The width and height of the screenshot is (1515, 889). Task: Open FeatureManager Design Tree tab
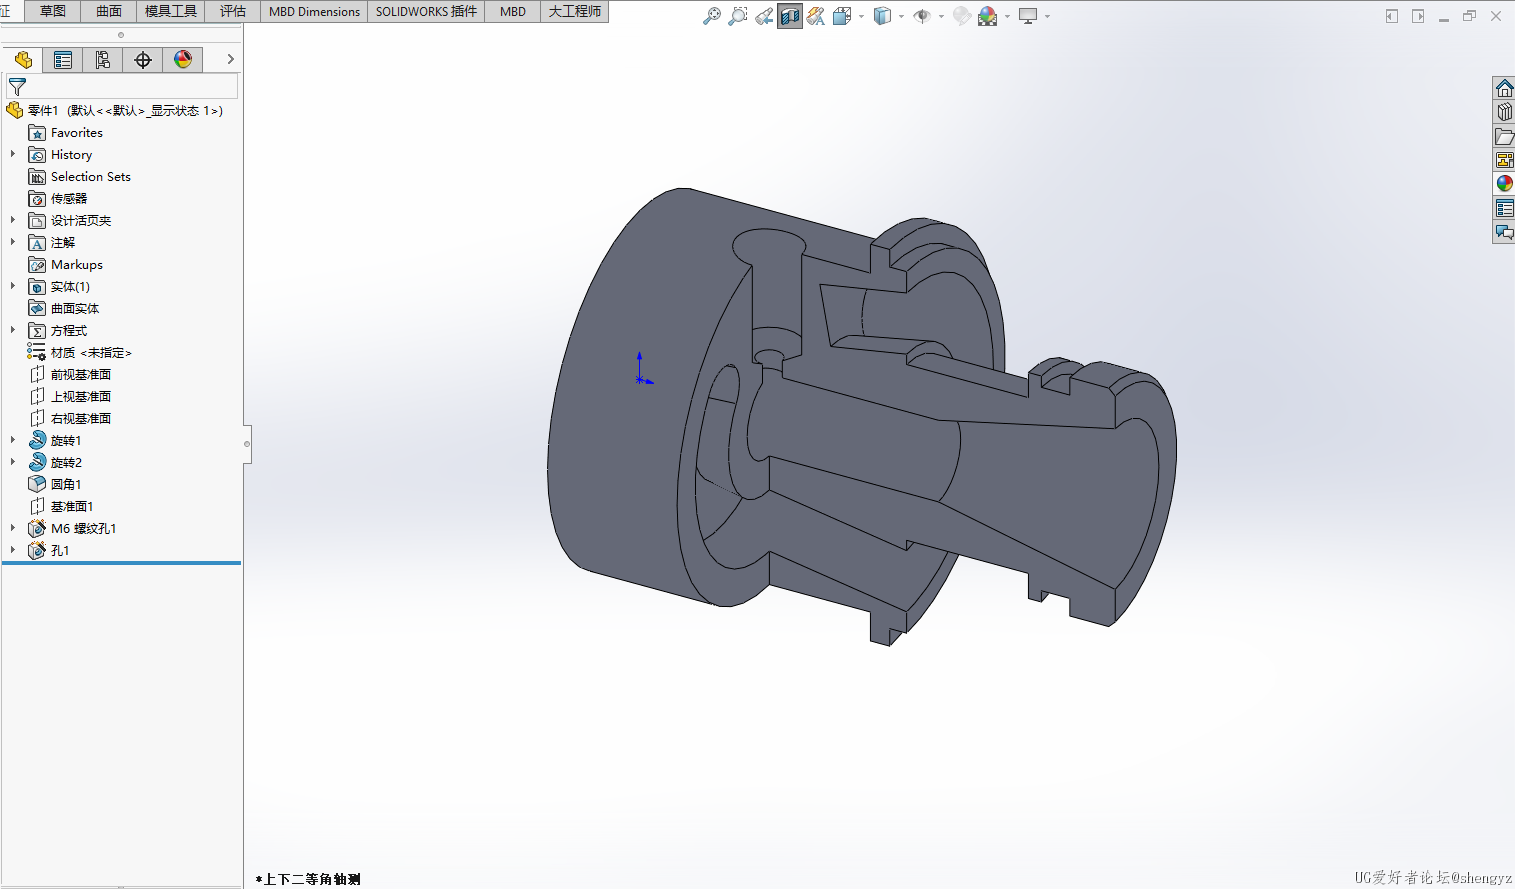point(23,60)
